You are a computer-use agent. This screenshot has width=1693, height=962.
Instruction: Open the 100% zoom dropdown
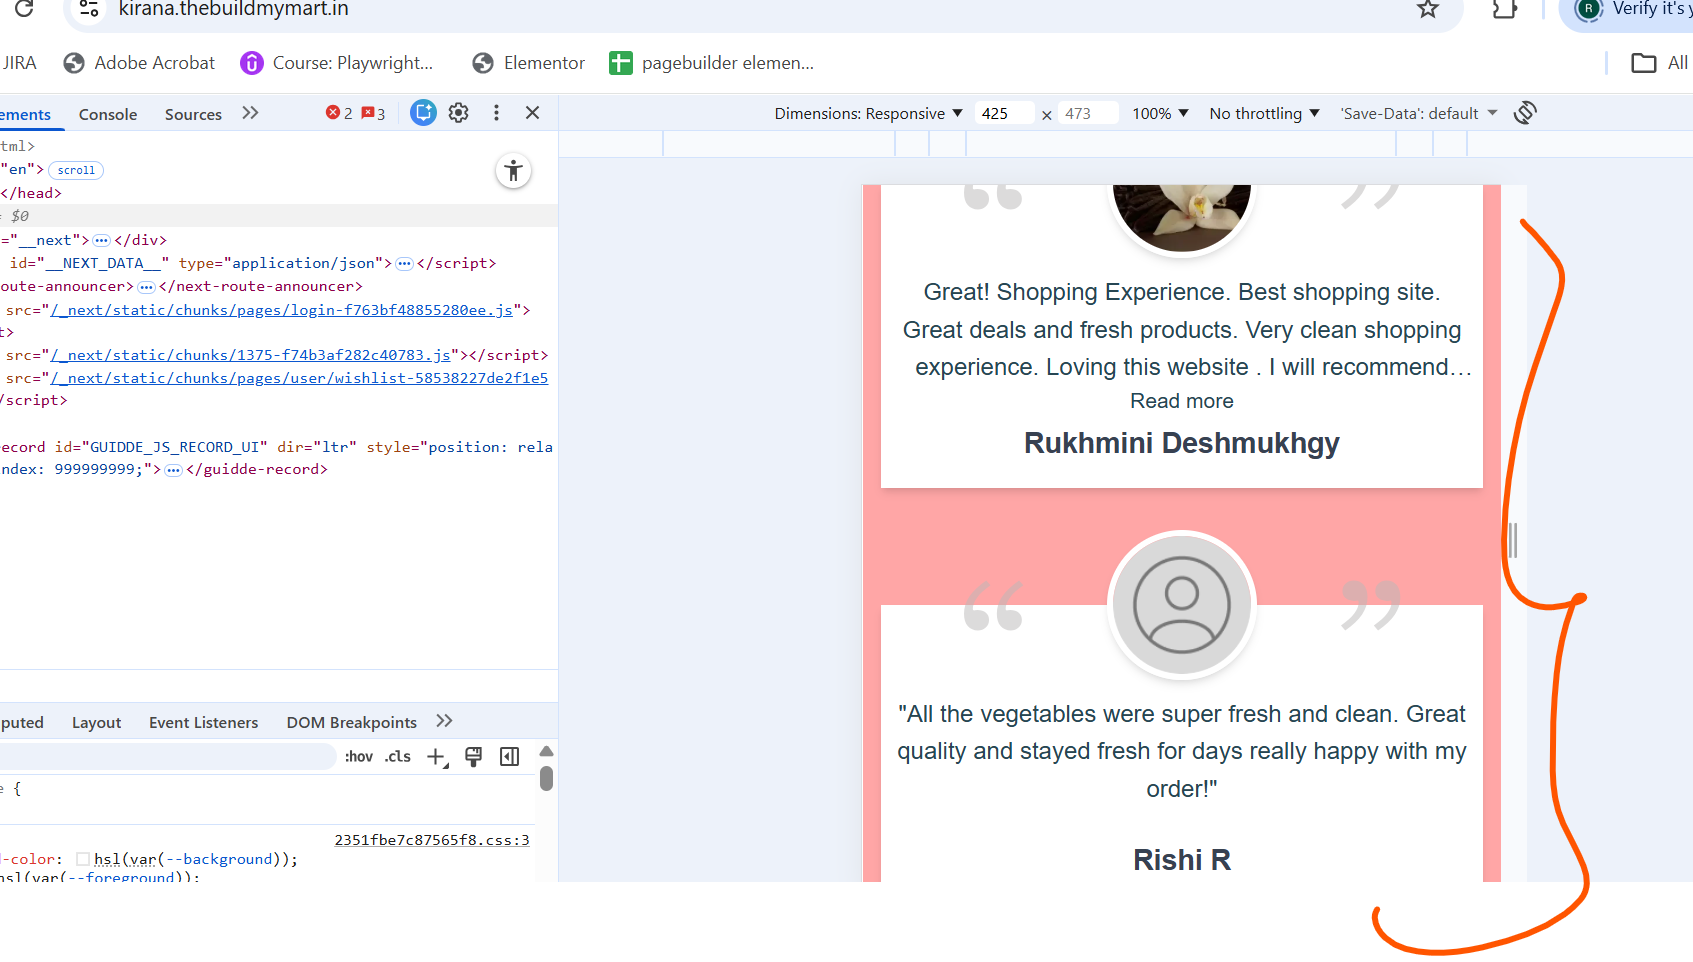[x=1160, y=114]
